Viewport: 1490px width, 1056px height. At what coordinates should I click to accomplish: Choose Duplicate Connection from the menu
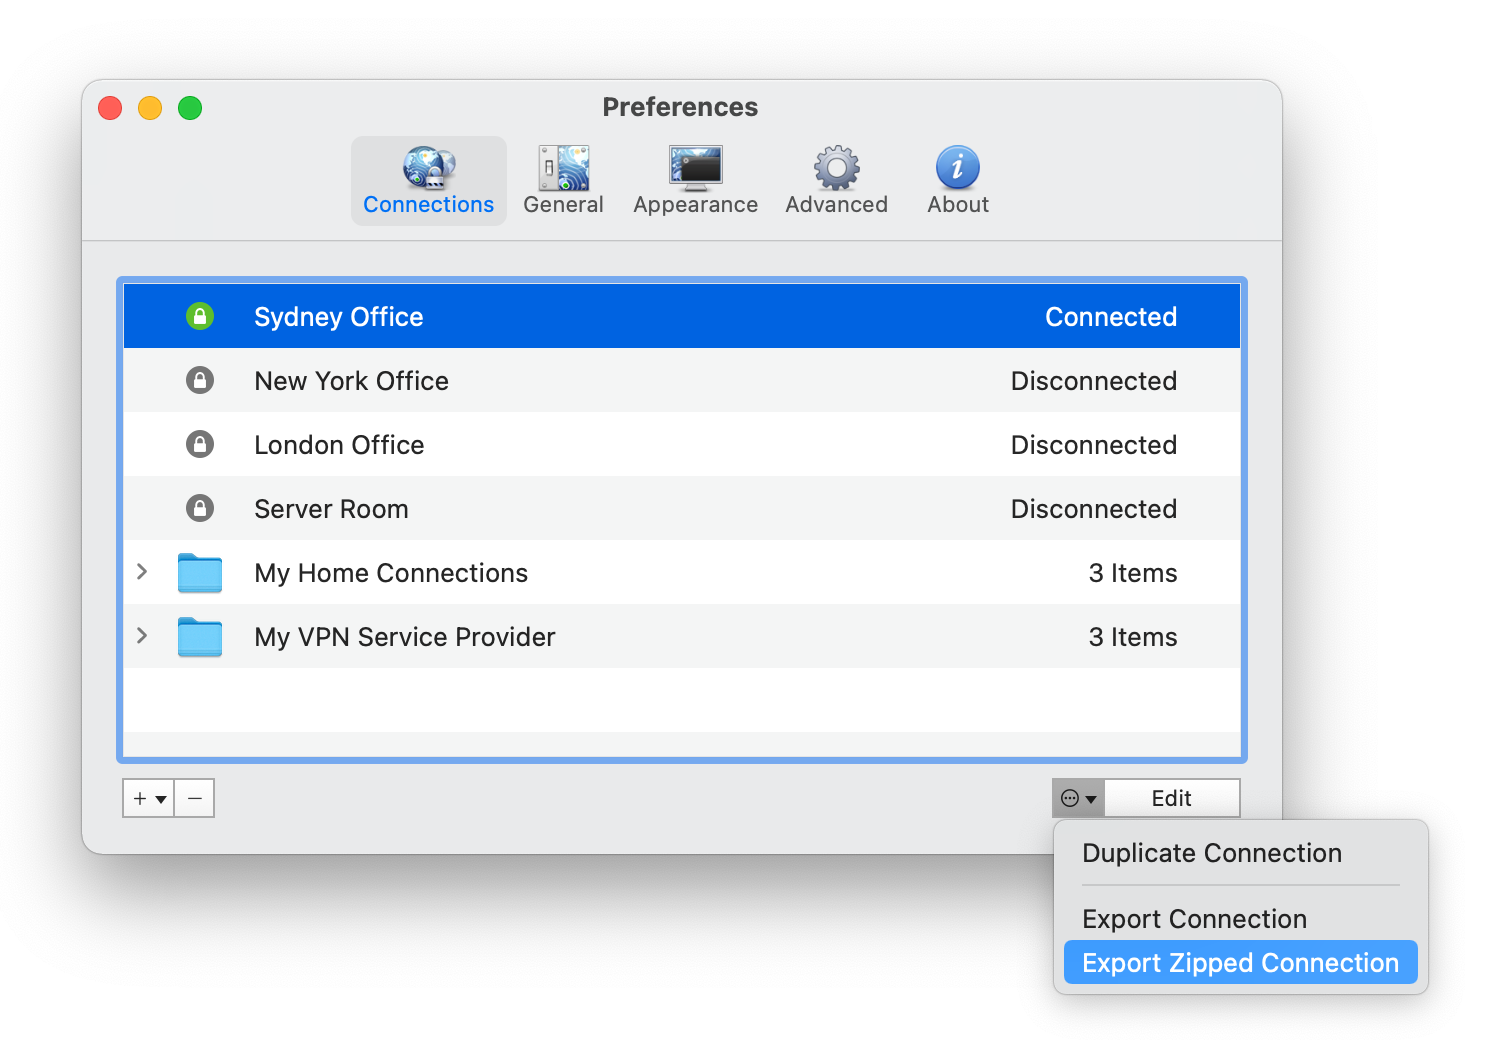pos(1211,853)
